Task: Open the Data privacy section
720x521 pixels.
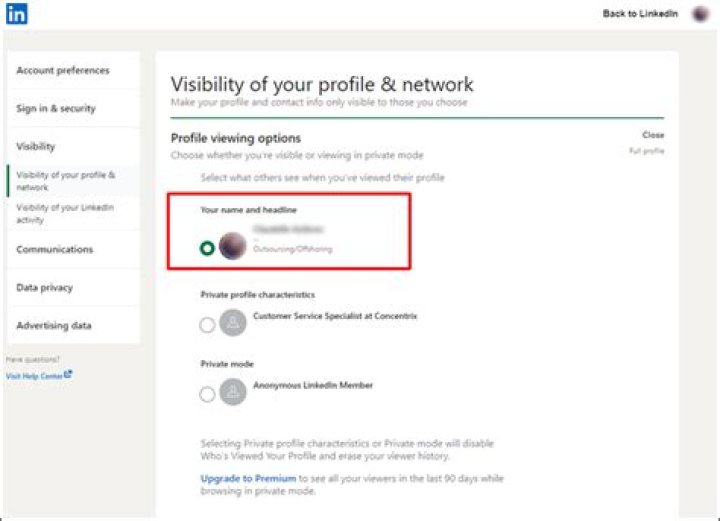Action: pos(45,288)
